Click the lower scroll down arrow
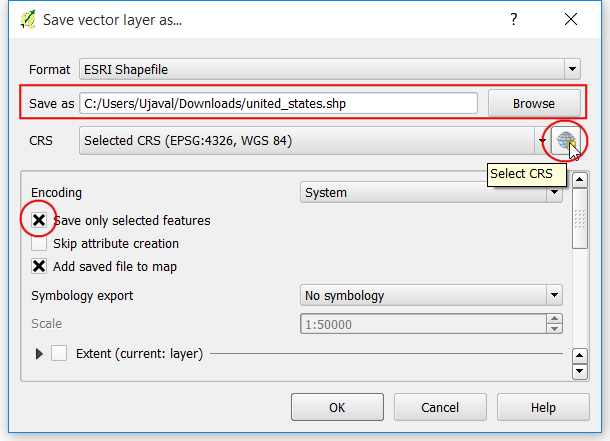This screenshot has width=610, height=441. 580,371
